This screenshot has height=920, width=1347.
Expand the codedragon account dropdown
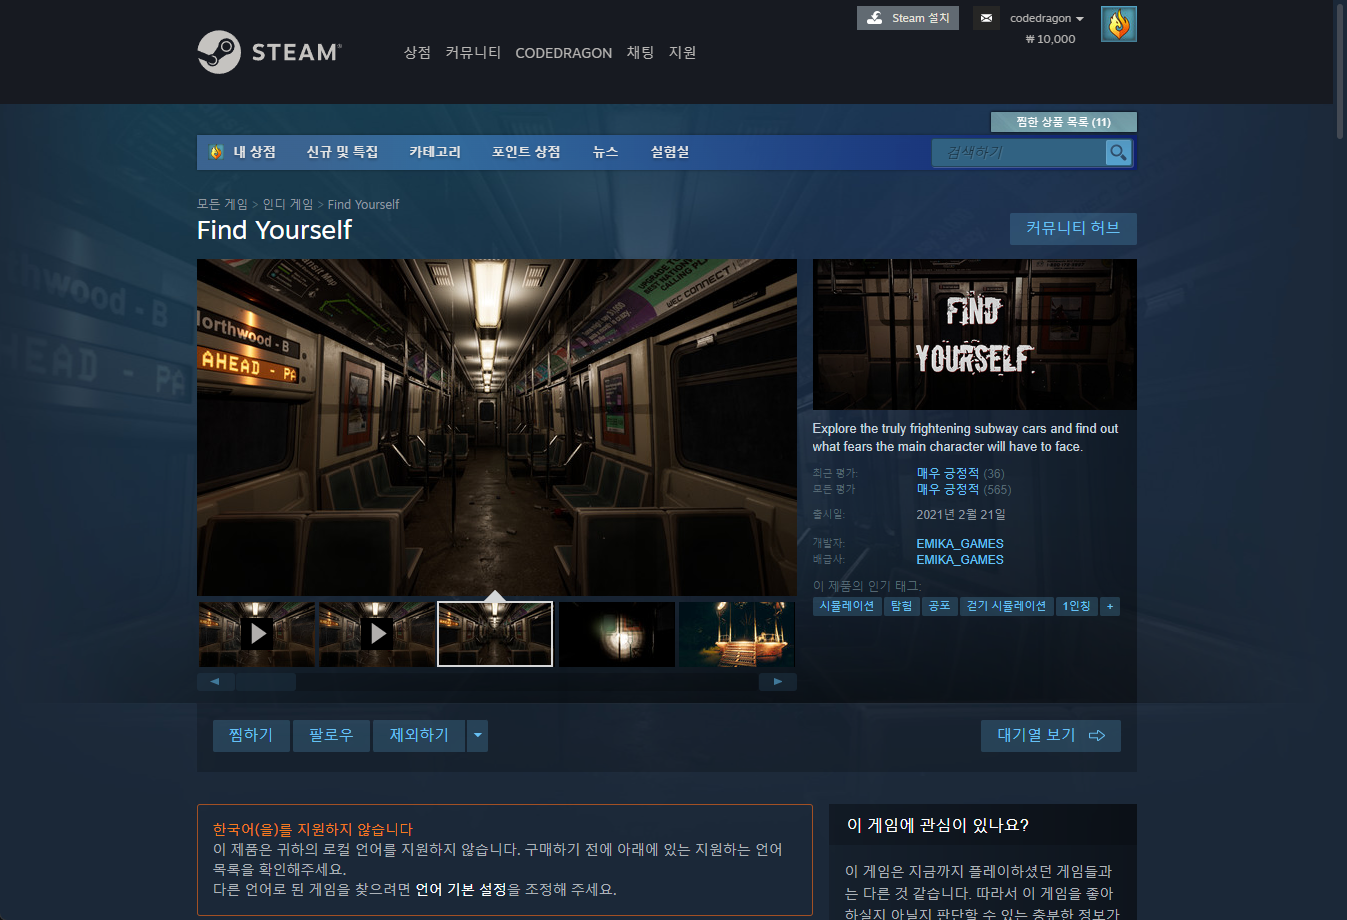click(1046, 18)
